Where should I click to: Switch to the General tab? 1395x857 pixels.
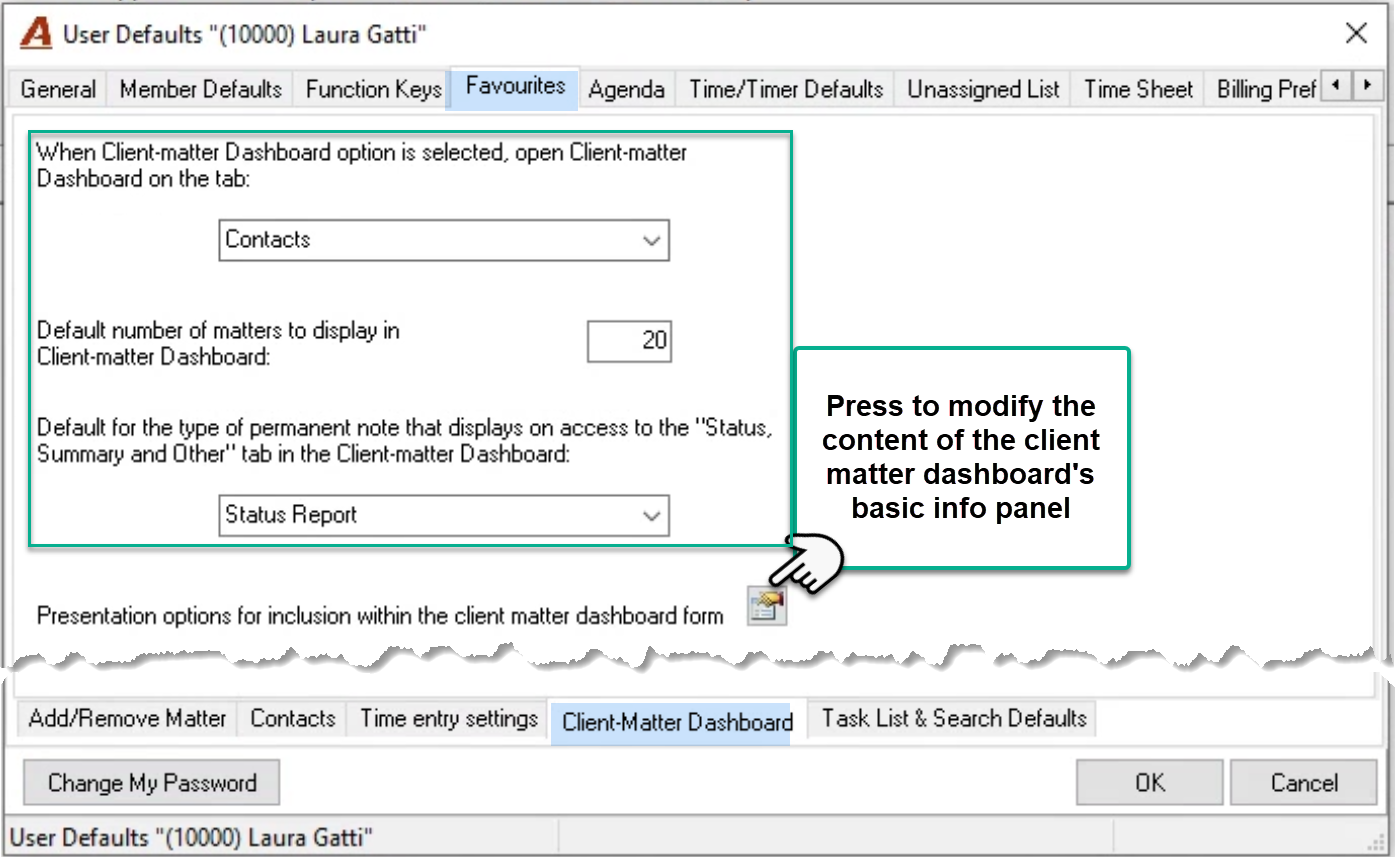click(x=58, y=89)
